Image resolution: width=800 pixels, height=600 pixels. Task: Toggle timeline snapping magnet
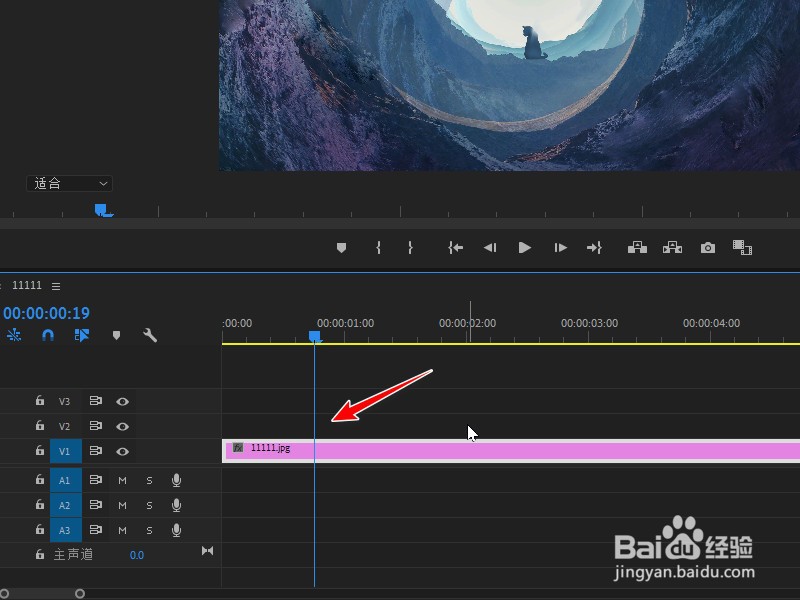click(48, 335)
